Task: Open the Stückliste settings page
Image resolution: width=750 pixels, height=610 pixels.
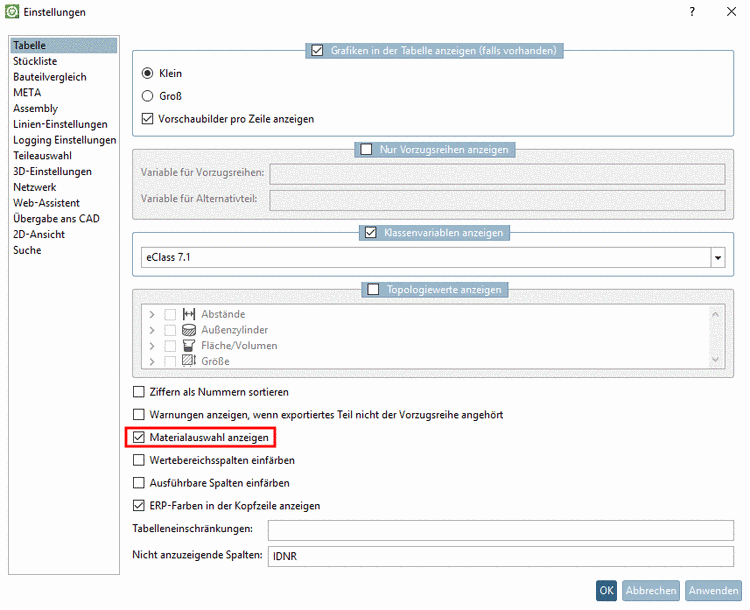Action: [35, 61]
